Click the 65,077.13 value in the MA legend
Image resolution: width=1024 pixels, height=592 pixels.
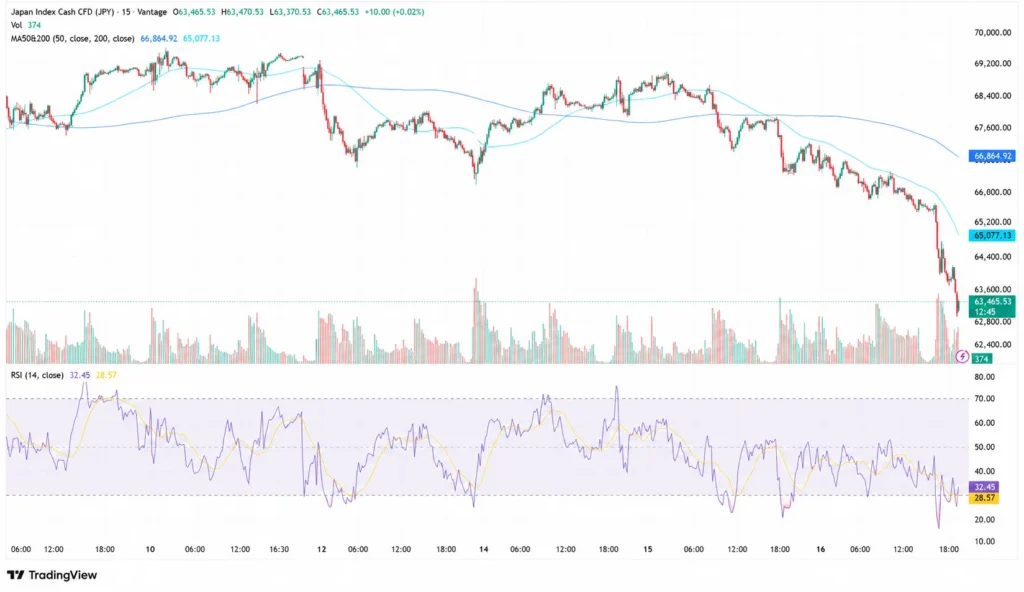(x=201, y=39)
